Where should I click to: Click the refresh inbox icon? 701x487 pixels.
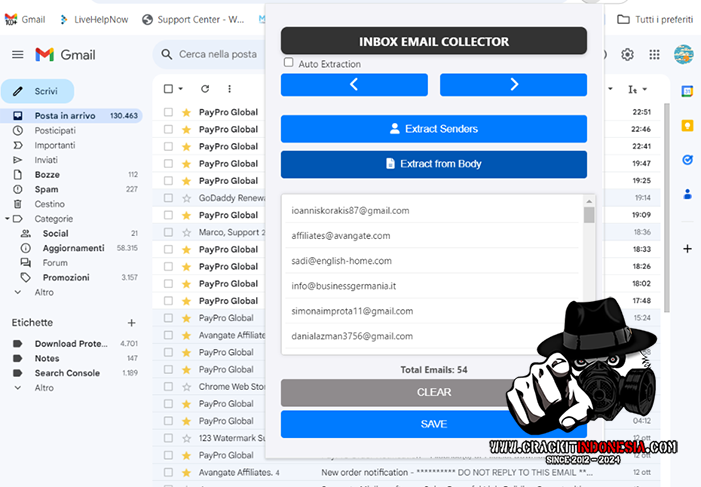pos(205,89)
